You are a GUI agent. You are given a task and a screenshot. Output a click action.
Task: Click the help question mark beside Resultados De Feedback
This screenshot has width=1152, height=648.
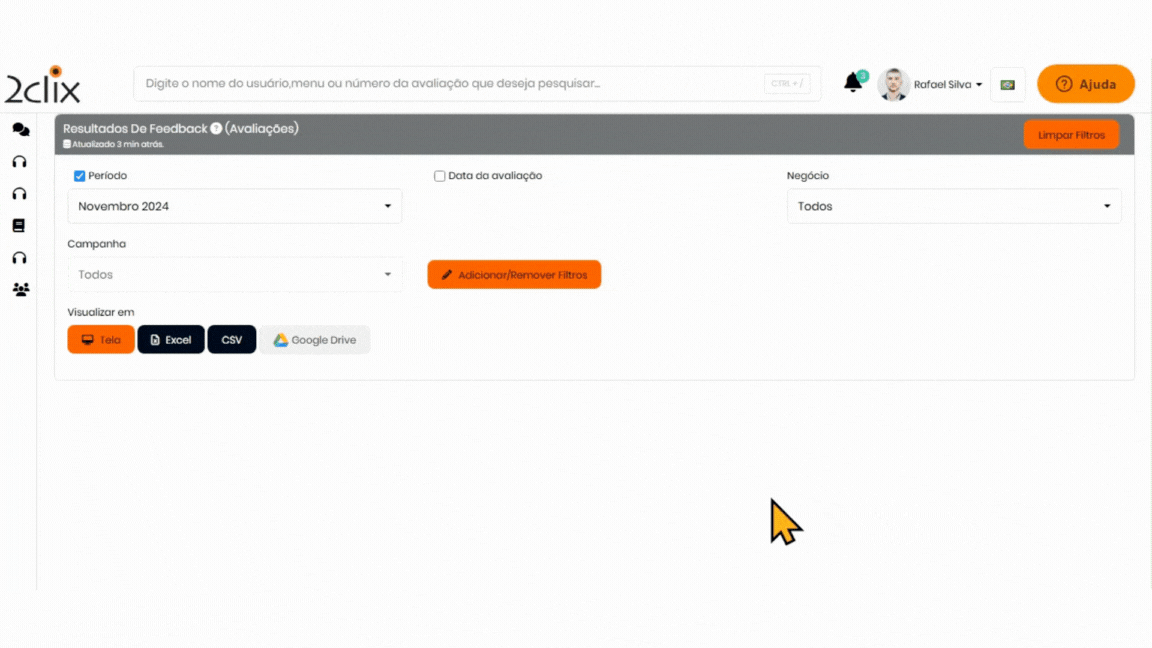click(216, 129)
